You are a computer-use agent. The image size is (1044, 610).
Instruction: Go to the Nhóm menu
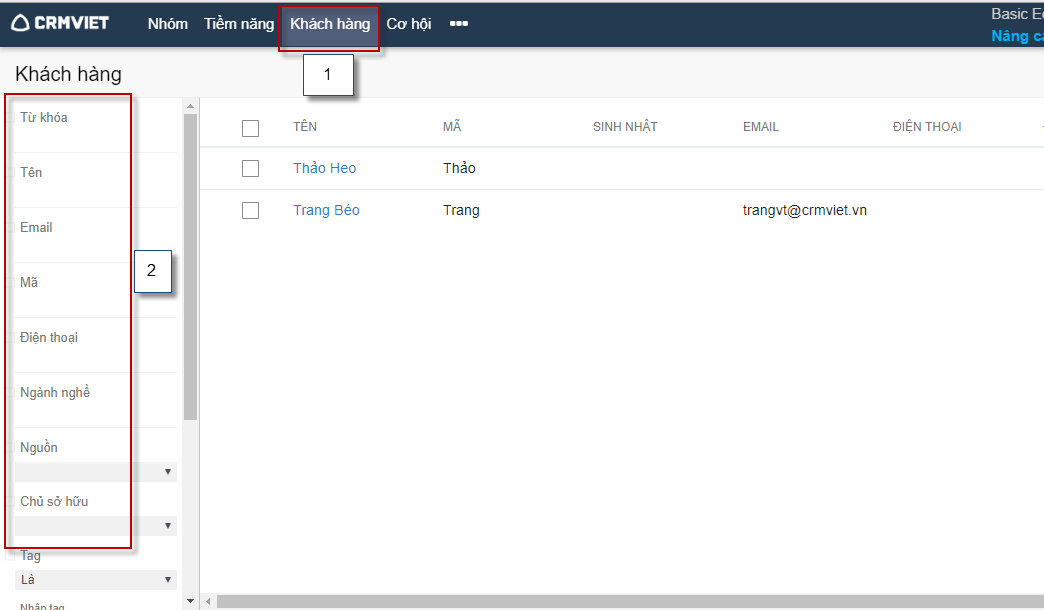(167, 24)
